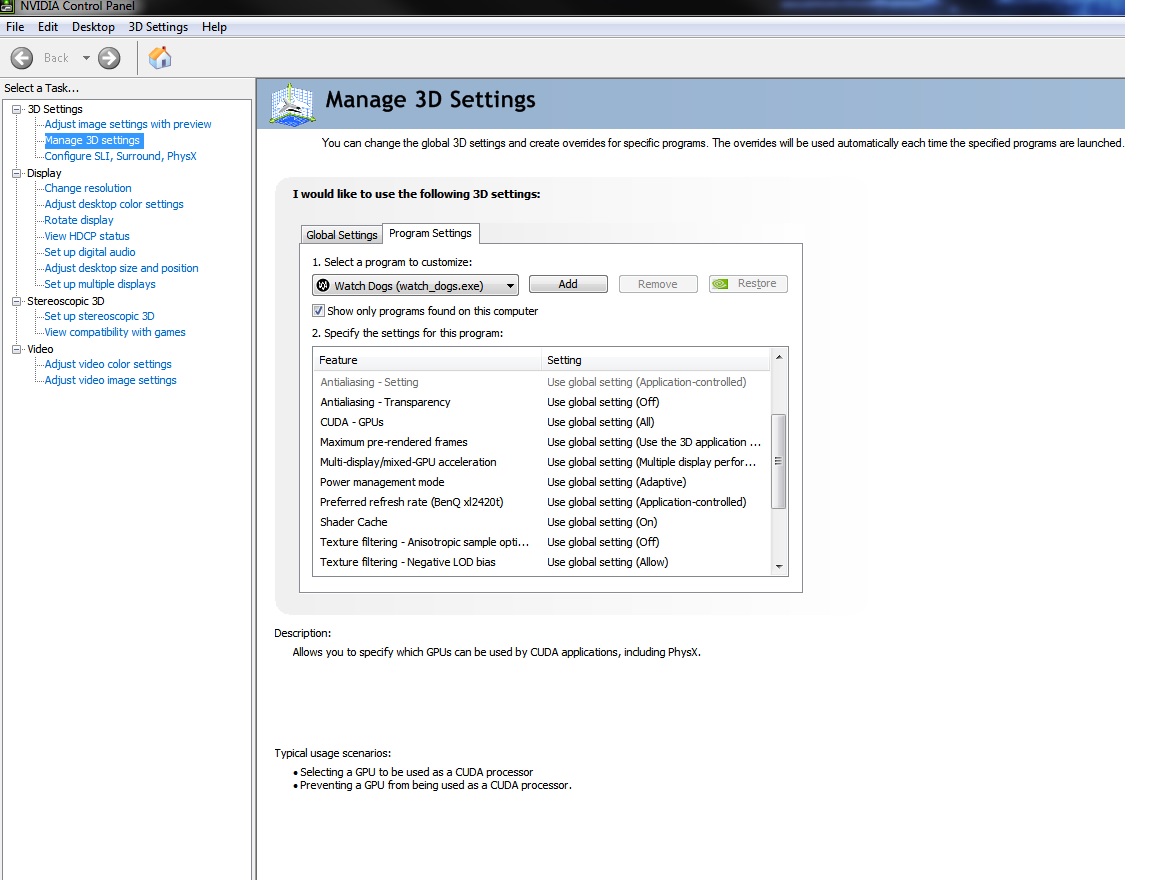The height and width of the screenshot is (880, 1152).
Task: Click the Forward arrow icon
Action: click(x=109, y=58)
